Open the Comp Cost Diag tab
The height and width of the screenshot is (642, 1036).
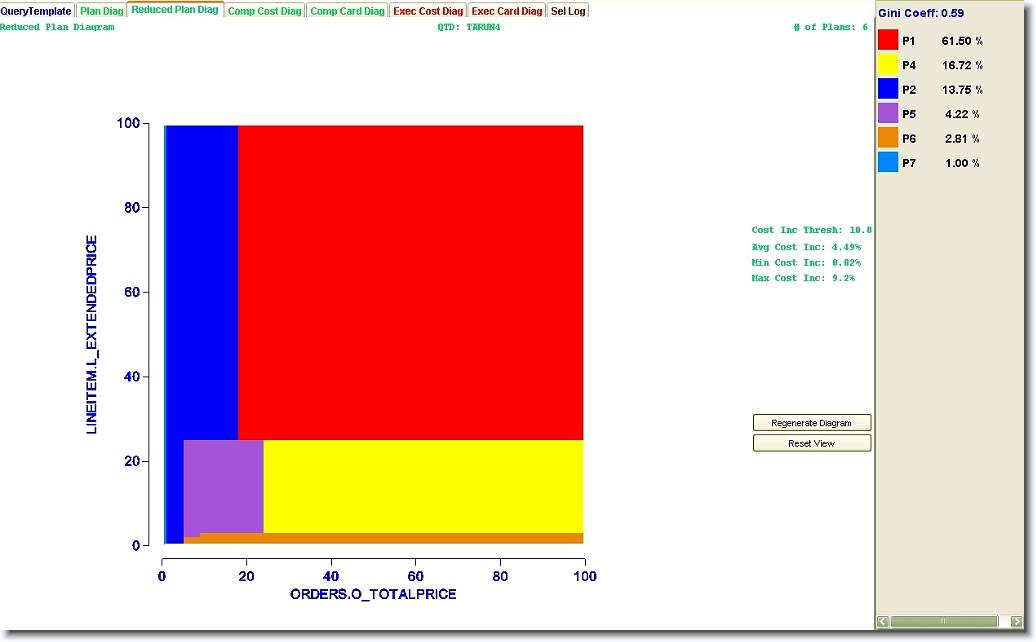tap(264, 11)
